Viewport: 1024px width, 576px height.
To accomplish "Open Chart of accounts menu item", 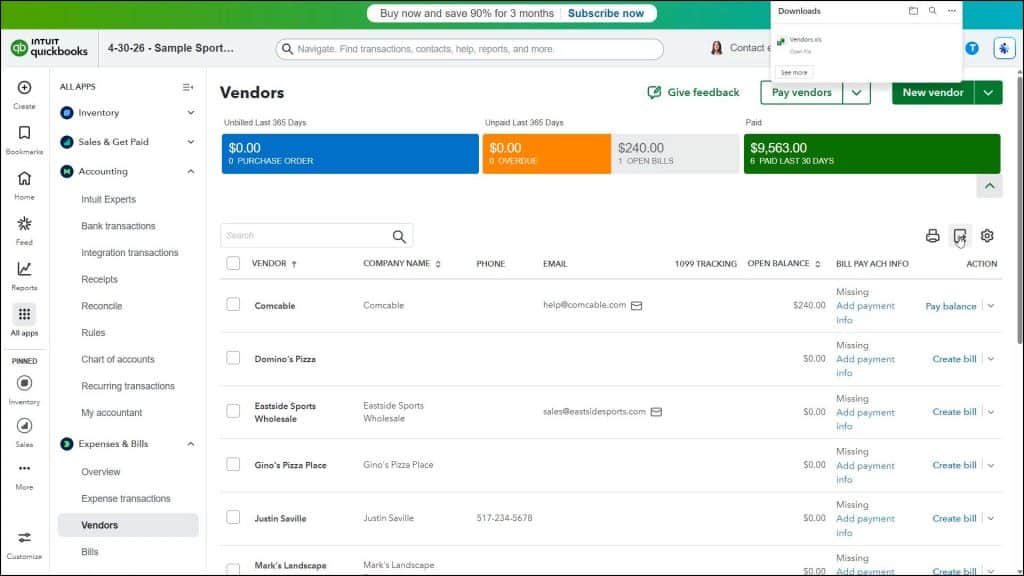I will coord(118,359).
